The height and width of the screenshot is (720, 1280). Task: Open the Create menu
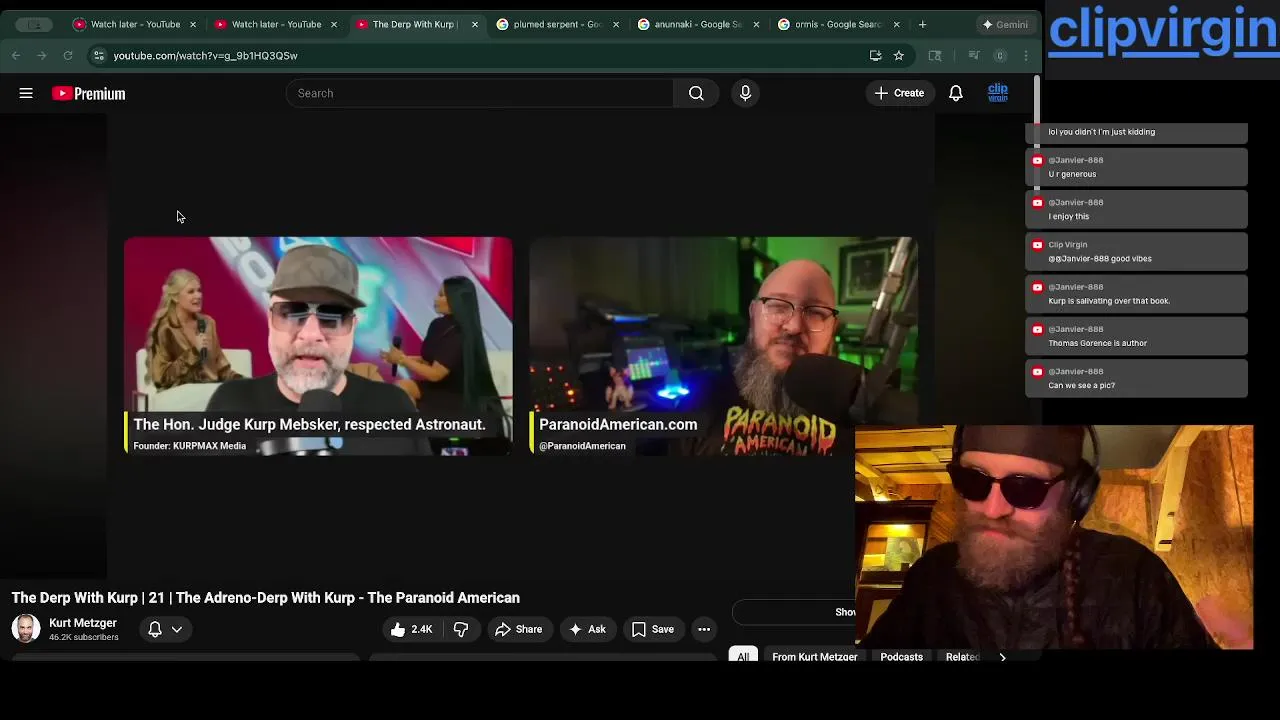pyautogui.click(x=899, y=93)
